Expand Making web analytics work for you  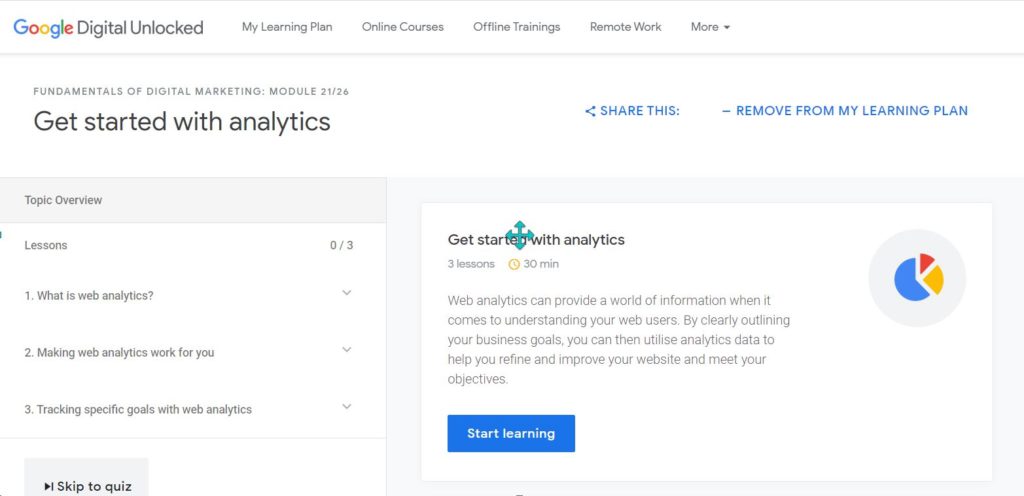[347, 349]
